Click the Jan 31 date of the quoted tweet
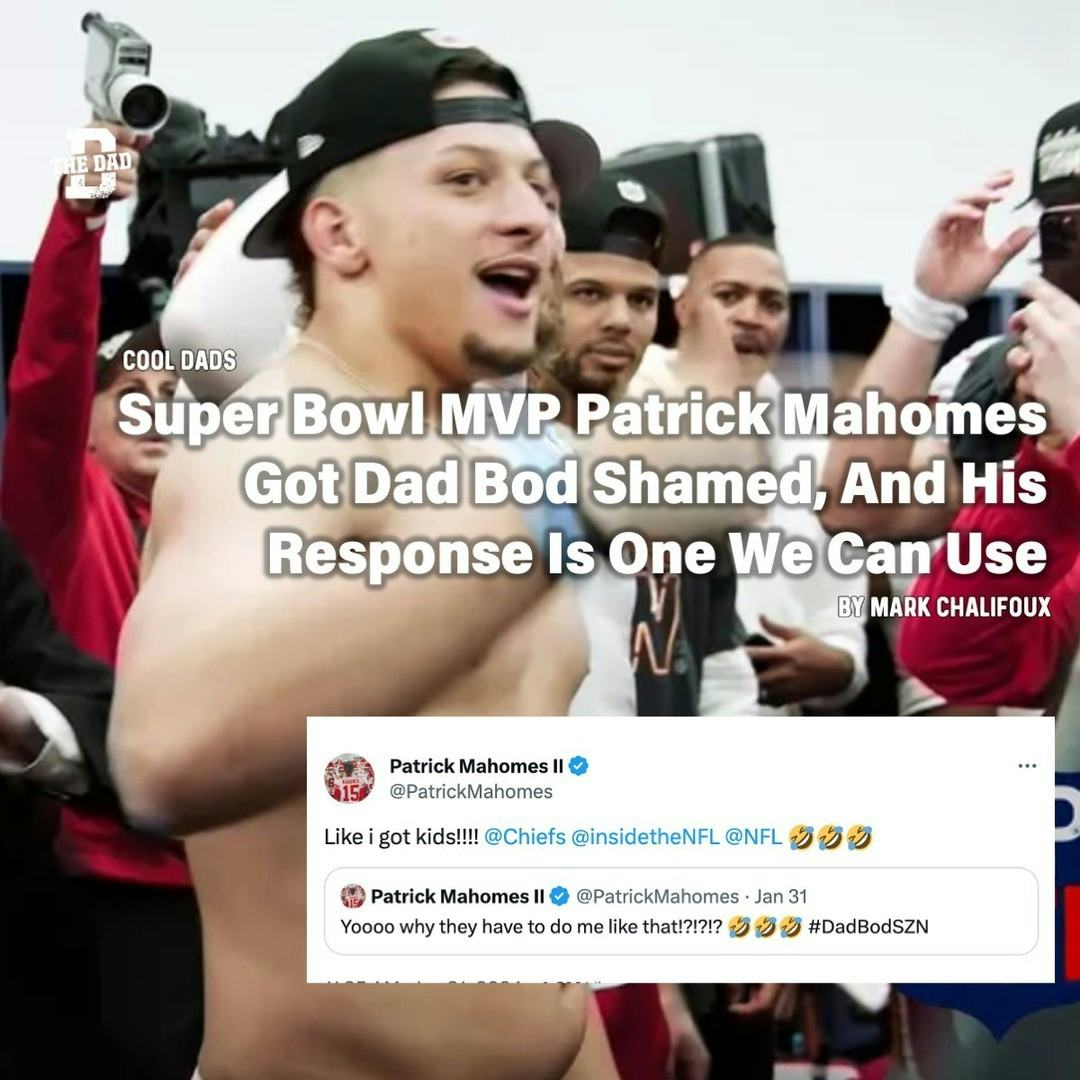1080x1080 pixels. pyautogui.click(x=780, y=896)
